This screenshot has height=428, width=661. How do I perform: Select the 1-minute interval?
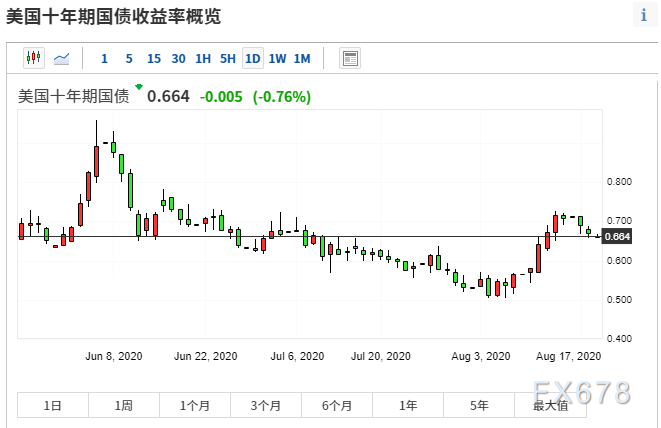tap(105, 59)
